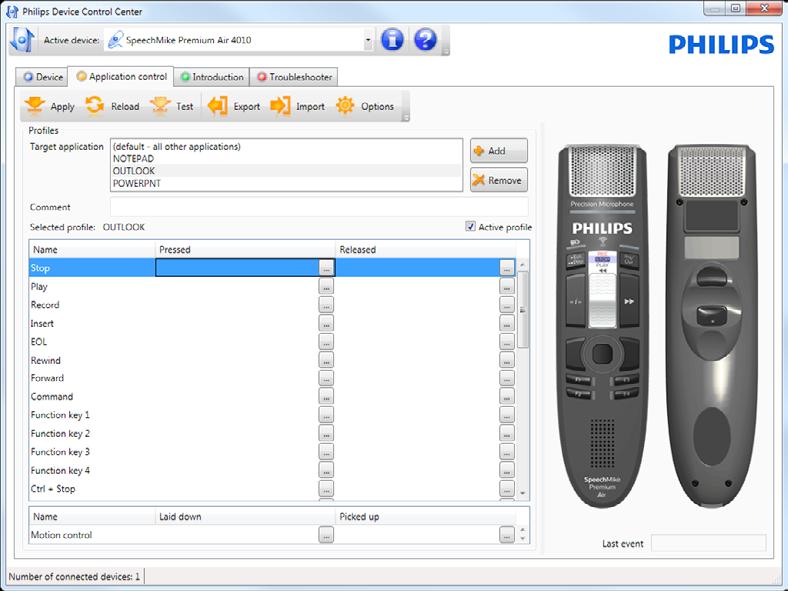Open the Introduction tab
Viewport: 788px width, 591px height.
pyautogui.click(x=212, y=77)
